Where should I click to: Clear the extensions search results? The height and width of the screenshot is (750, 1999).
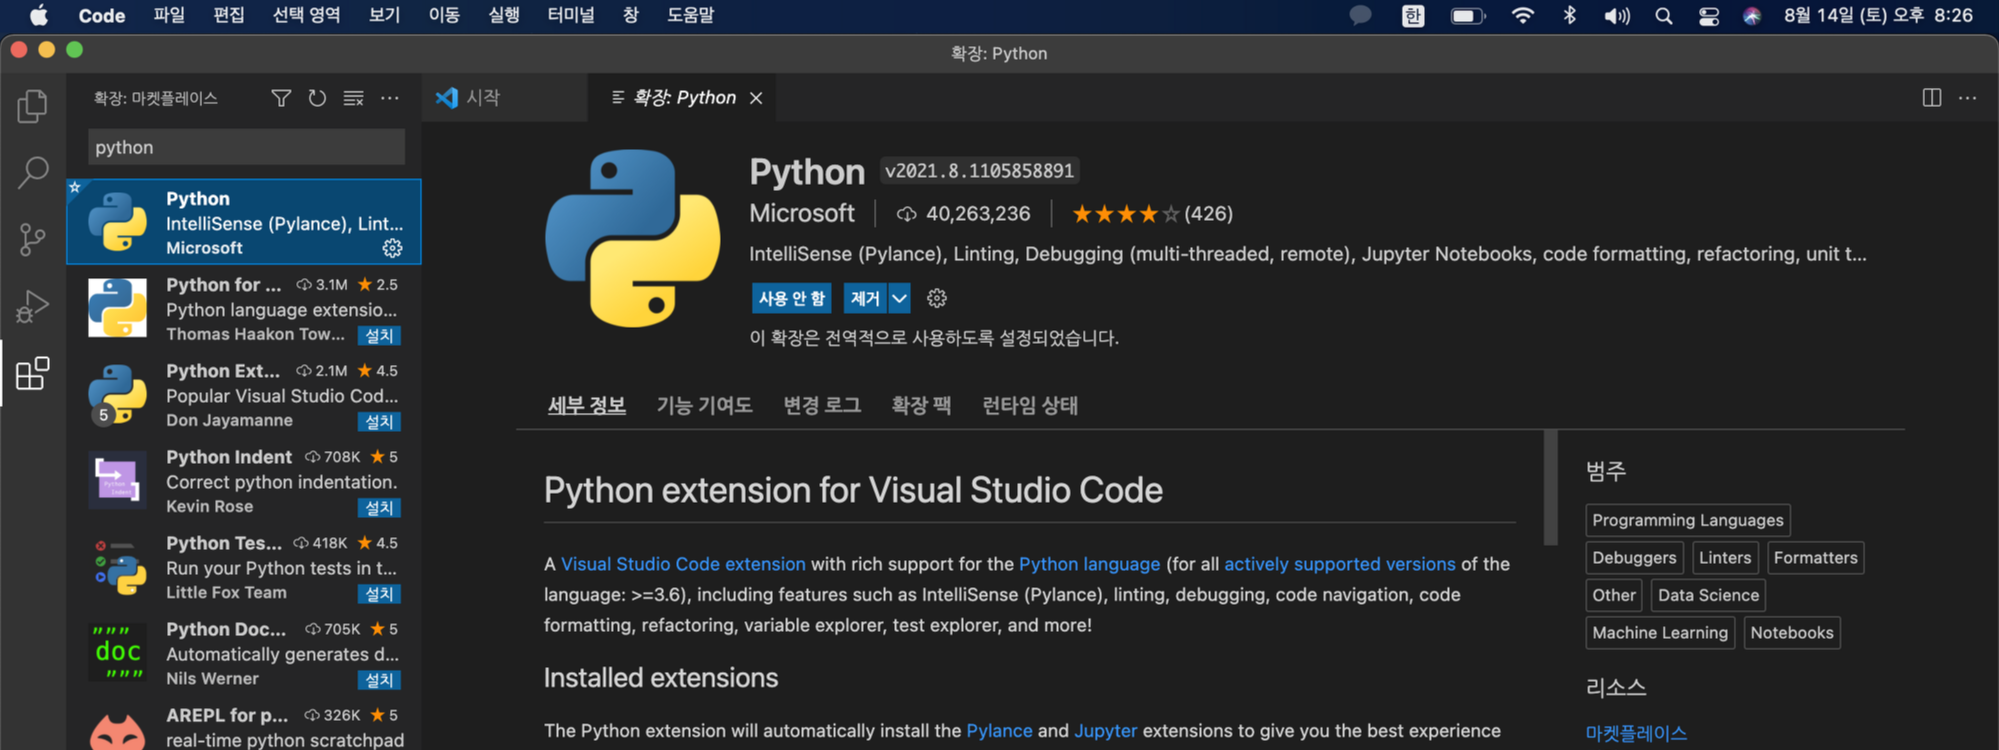[x=353, y=98]
